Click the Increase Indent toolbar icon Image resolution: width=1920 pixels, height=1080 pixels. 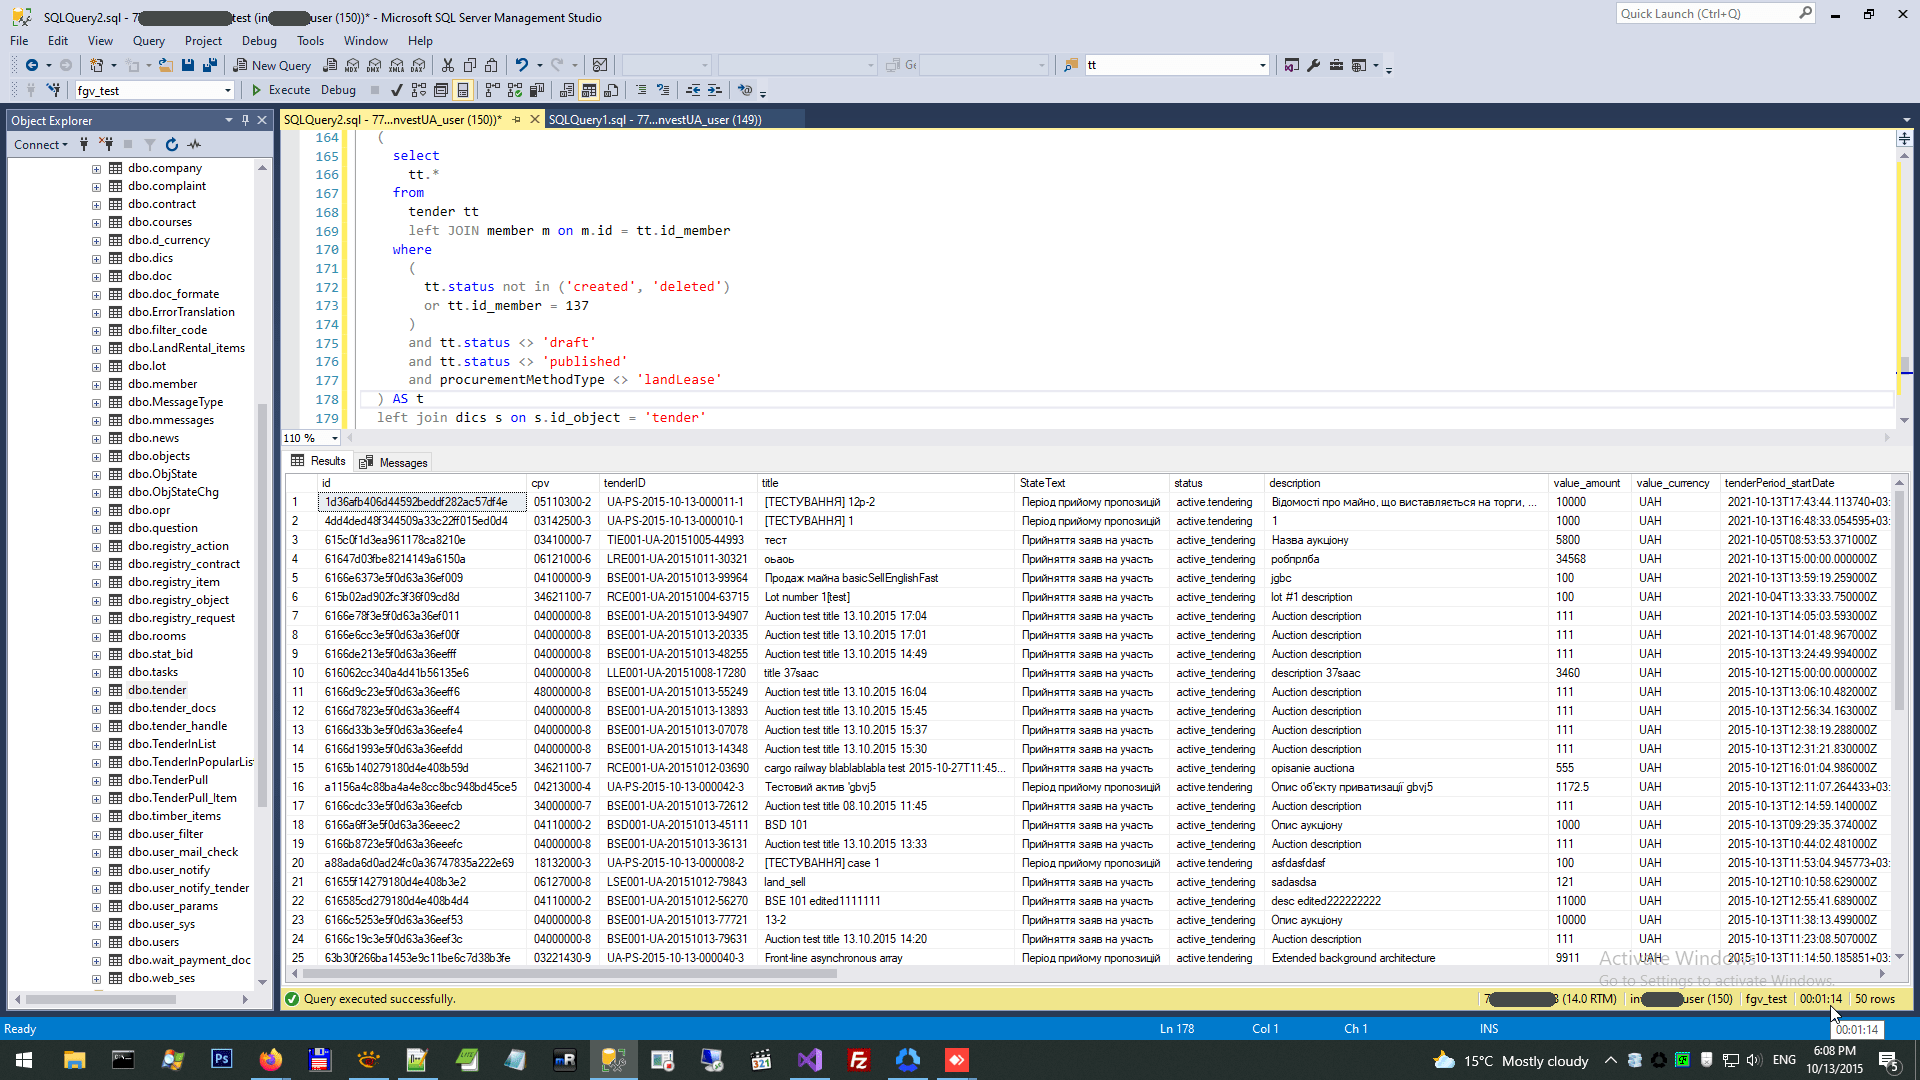click(x=711, y=90)
